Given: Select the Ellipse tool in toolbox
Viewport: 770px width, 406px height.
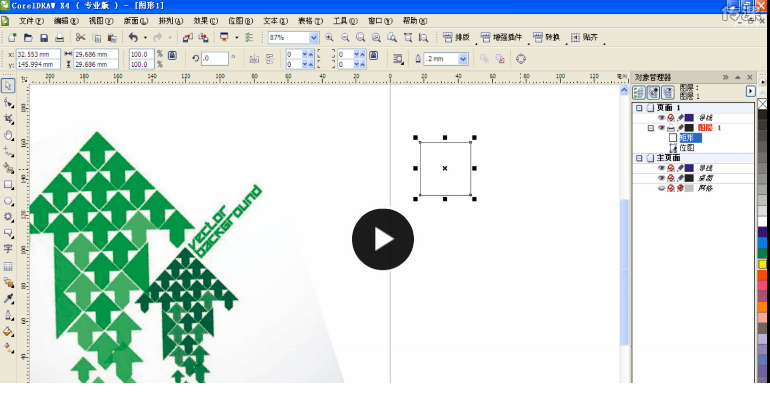Looking at the screenshot, I should tap(8, 201).
